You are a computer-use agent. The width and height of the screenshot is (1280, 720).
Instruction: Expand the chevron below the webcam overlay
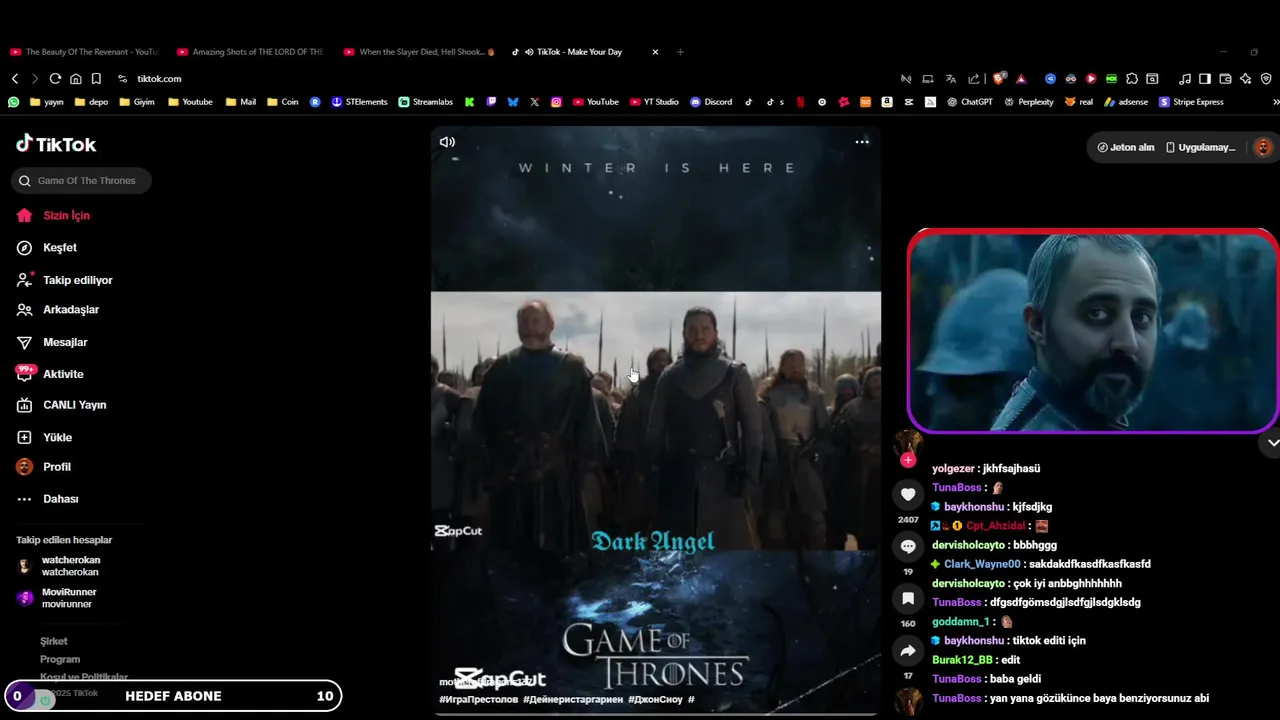coord(1273,442)
